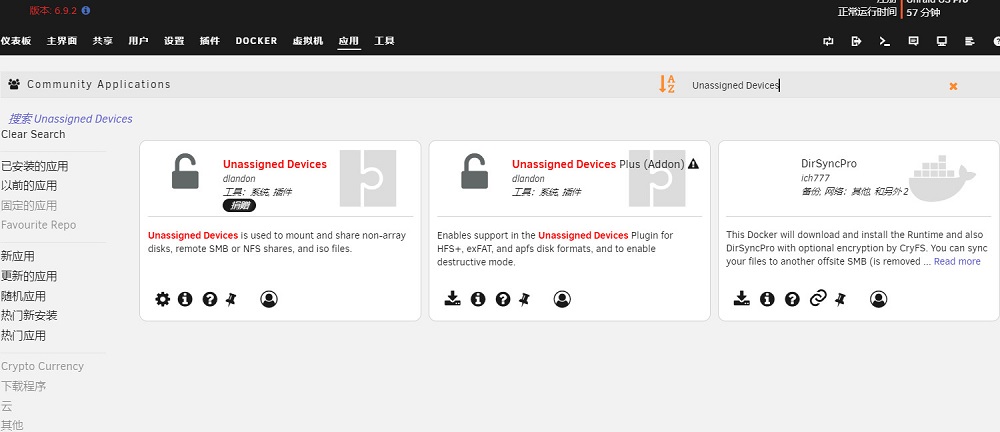Open settings gear on Unassigned Devices card

coord(163,299)
